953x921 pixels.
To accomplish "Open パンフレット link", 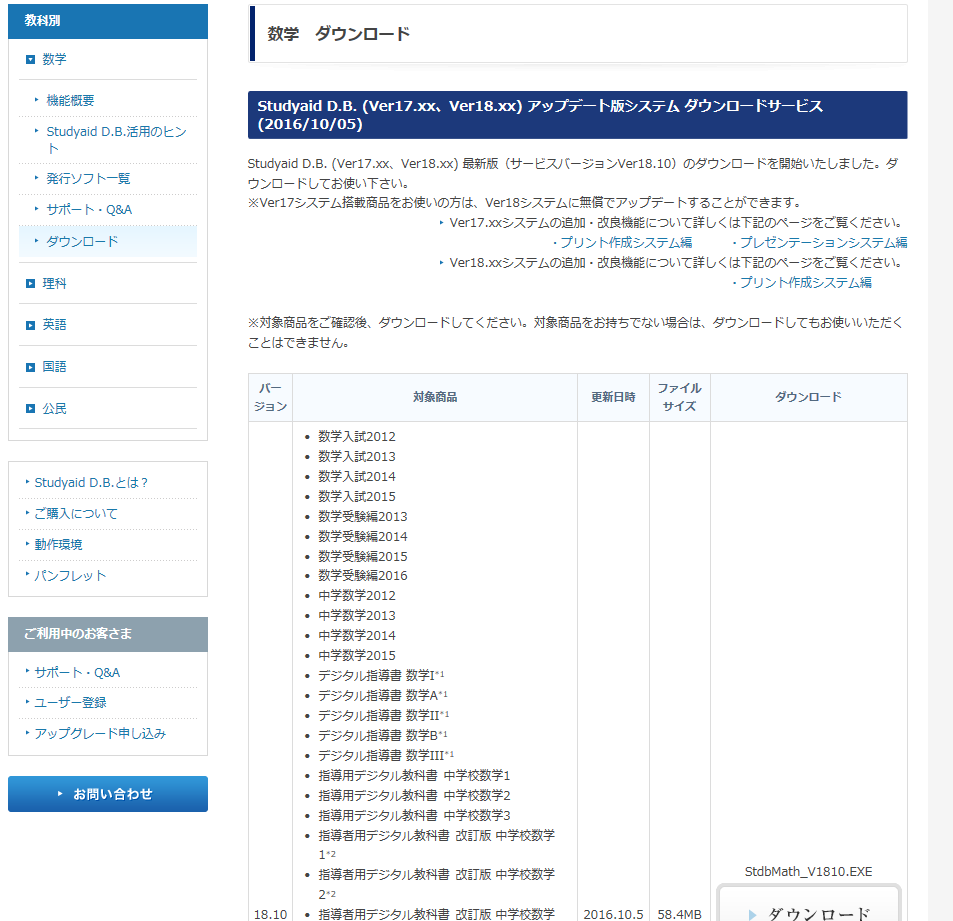I will 70,576.
